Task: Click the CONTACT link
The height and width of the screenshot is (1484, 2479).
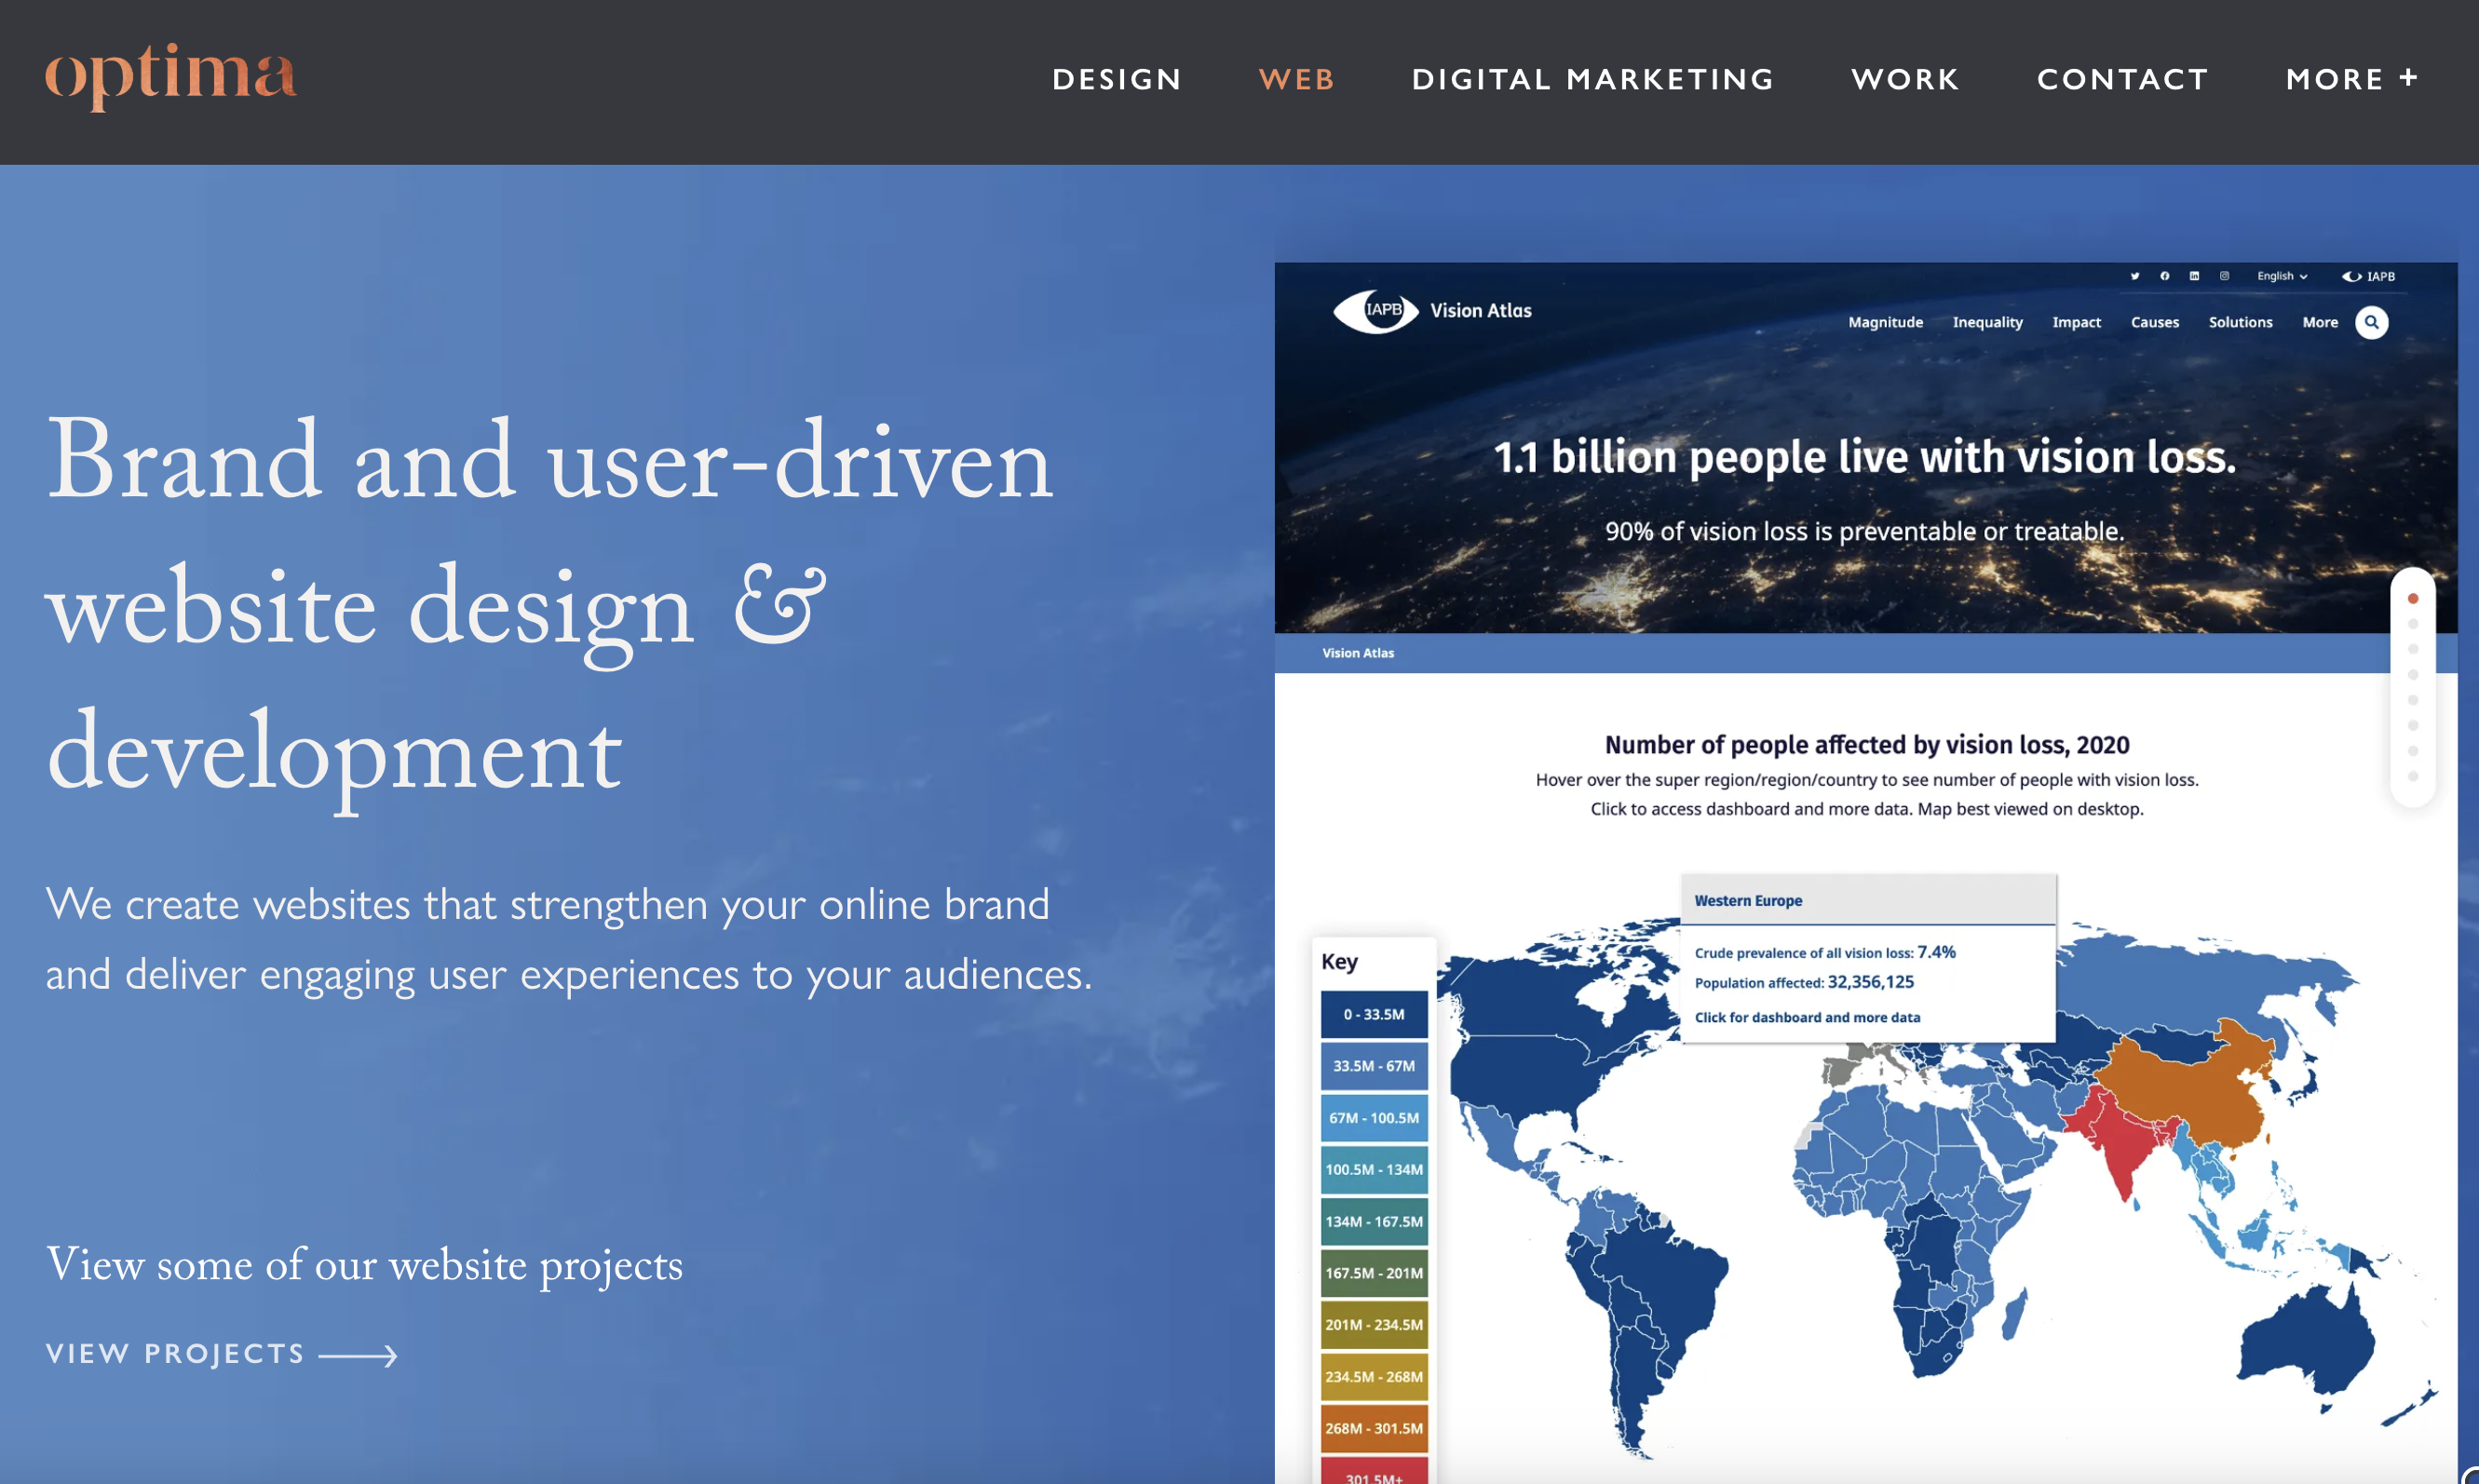Action: point(2123,79)
